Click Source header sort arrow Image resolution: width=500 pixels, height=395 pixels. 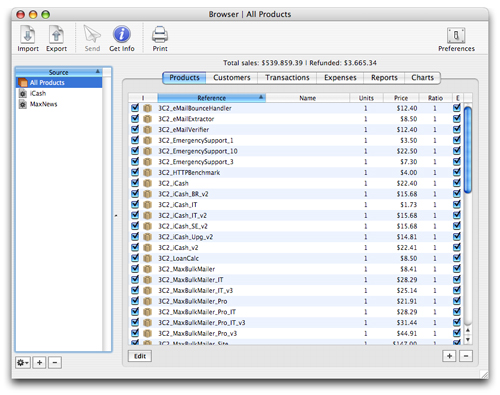[98, 71]
